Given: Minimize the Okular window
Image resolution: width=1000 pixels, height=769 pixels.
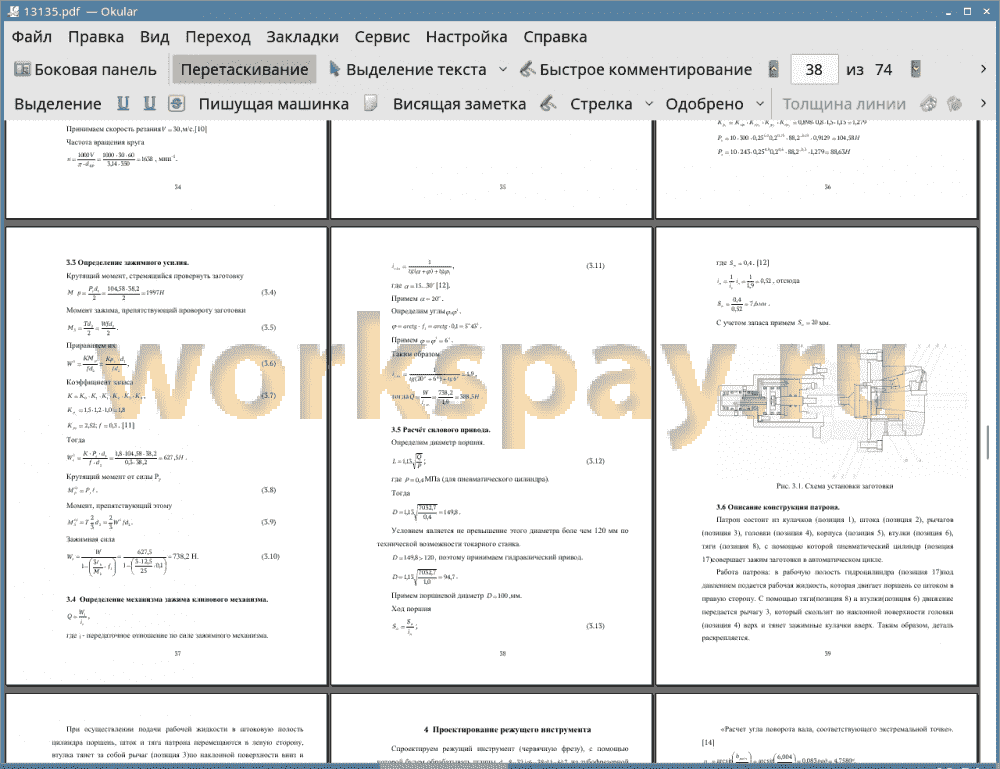Looking at the screenshot, I should click(948, 11).
